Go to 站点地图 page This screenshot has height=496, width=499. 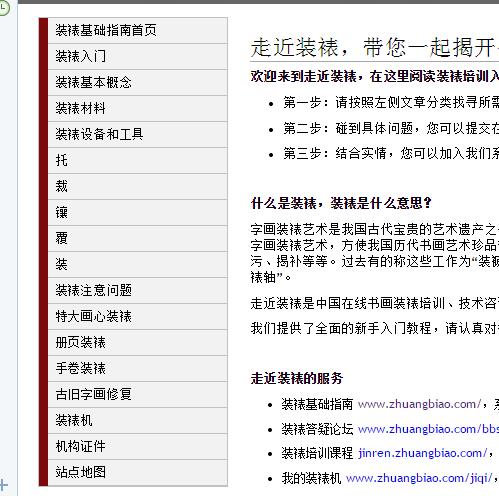click(x=138, y=472)
